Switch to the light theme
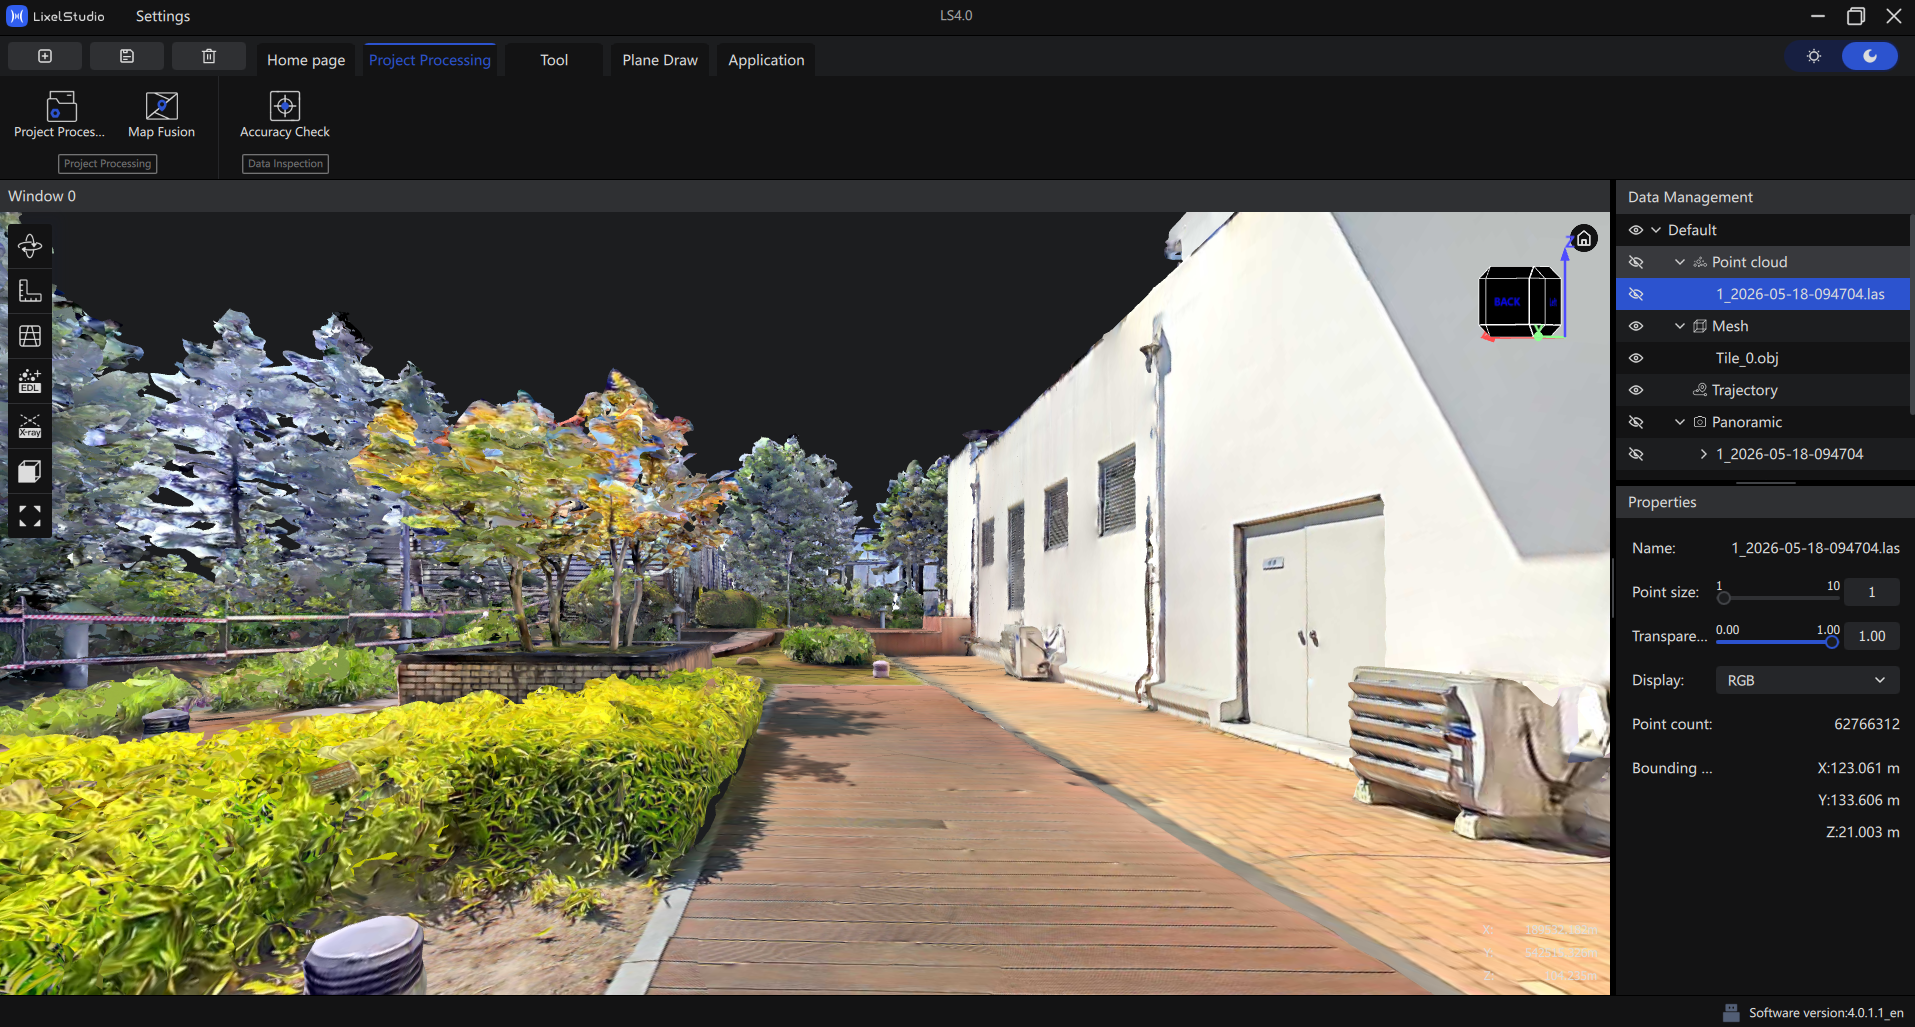 coord(1813,56)
